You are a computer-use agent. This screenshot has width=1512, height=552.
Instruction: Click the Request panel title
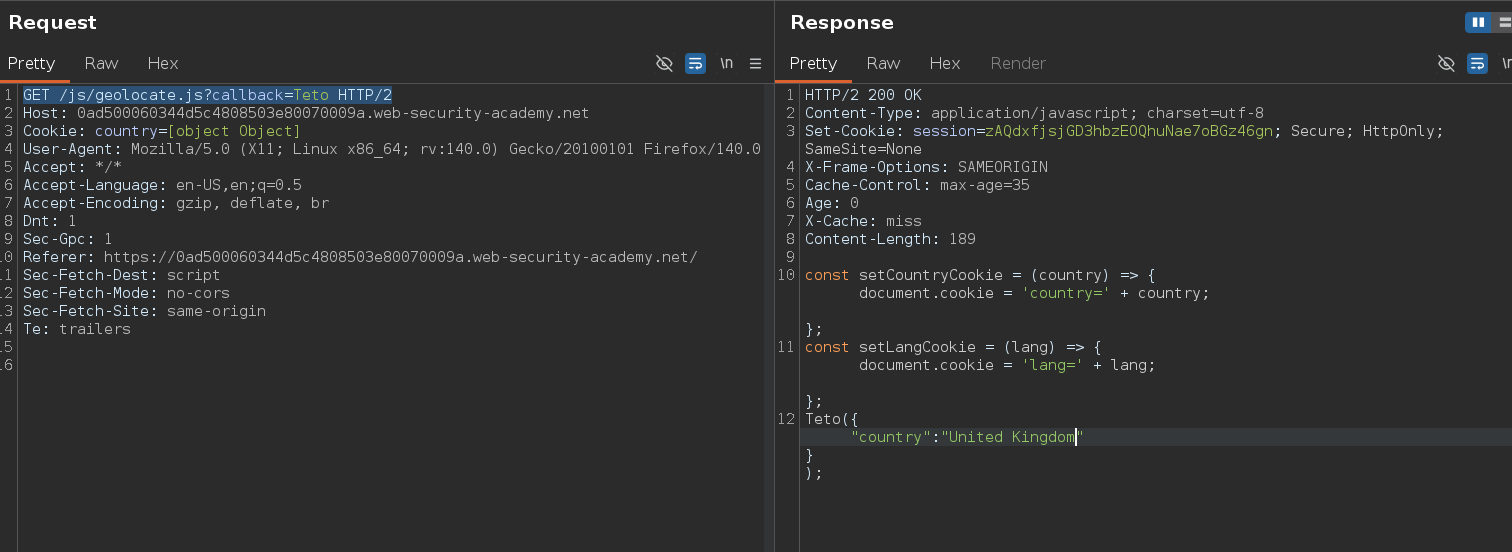(53, 22)
